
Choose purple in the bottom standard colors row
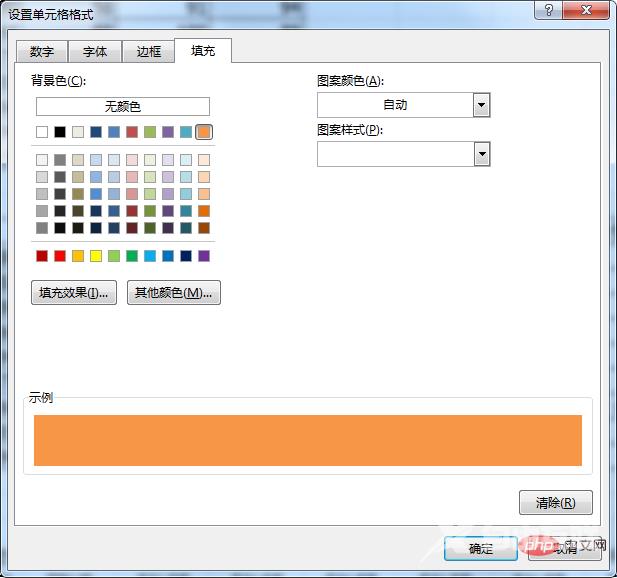204,256
